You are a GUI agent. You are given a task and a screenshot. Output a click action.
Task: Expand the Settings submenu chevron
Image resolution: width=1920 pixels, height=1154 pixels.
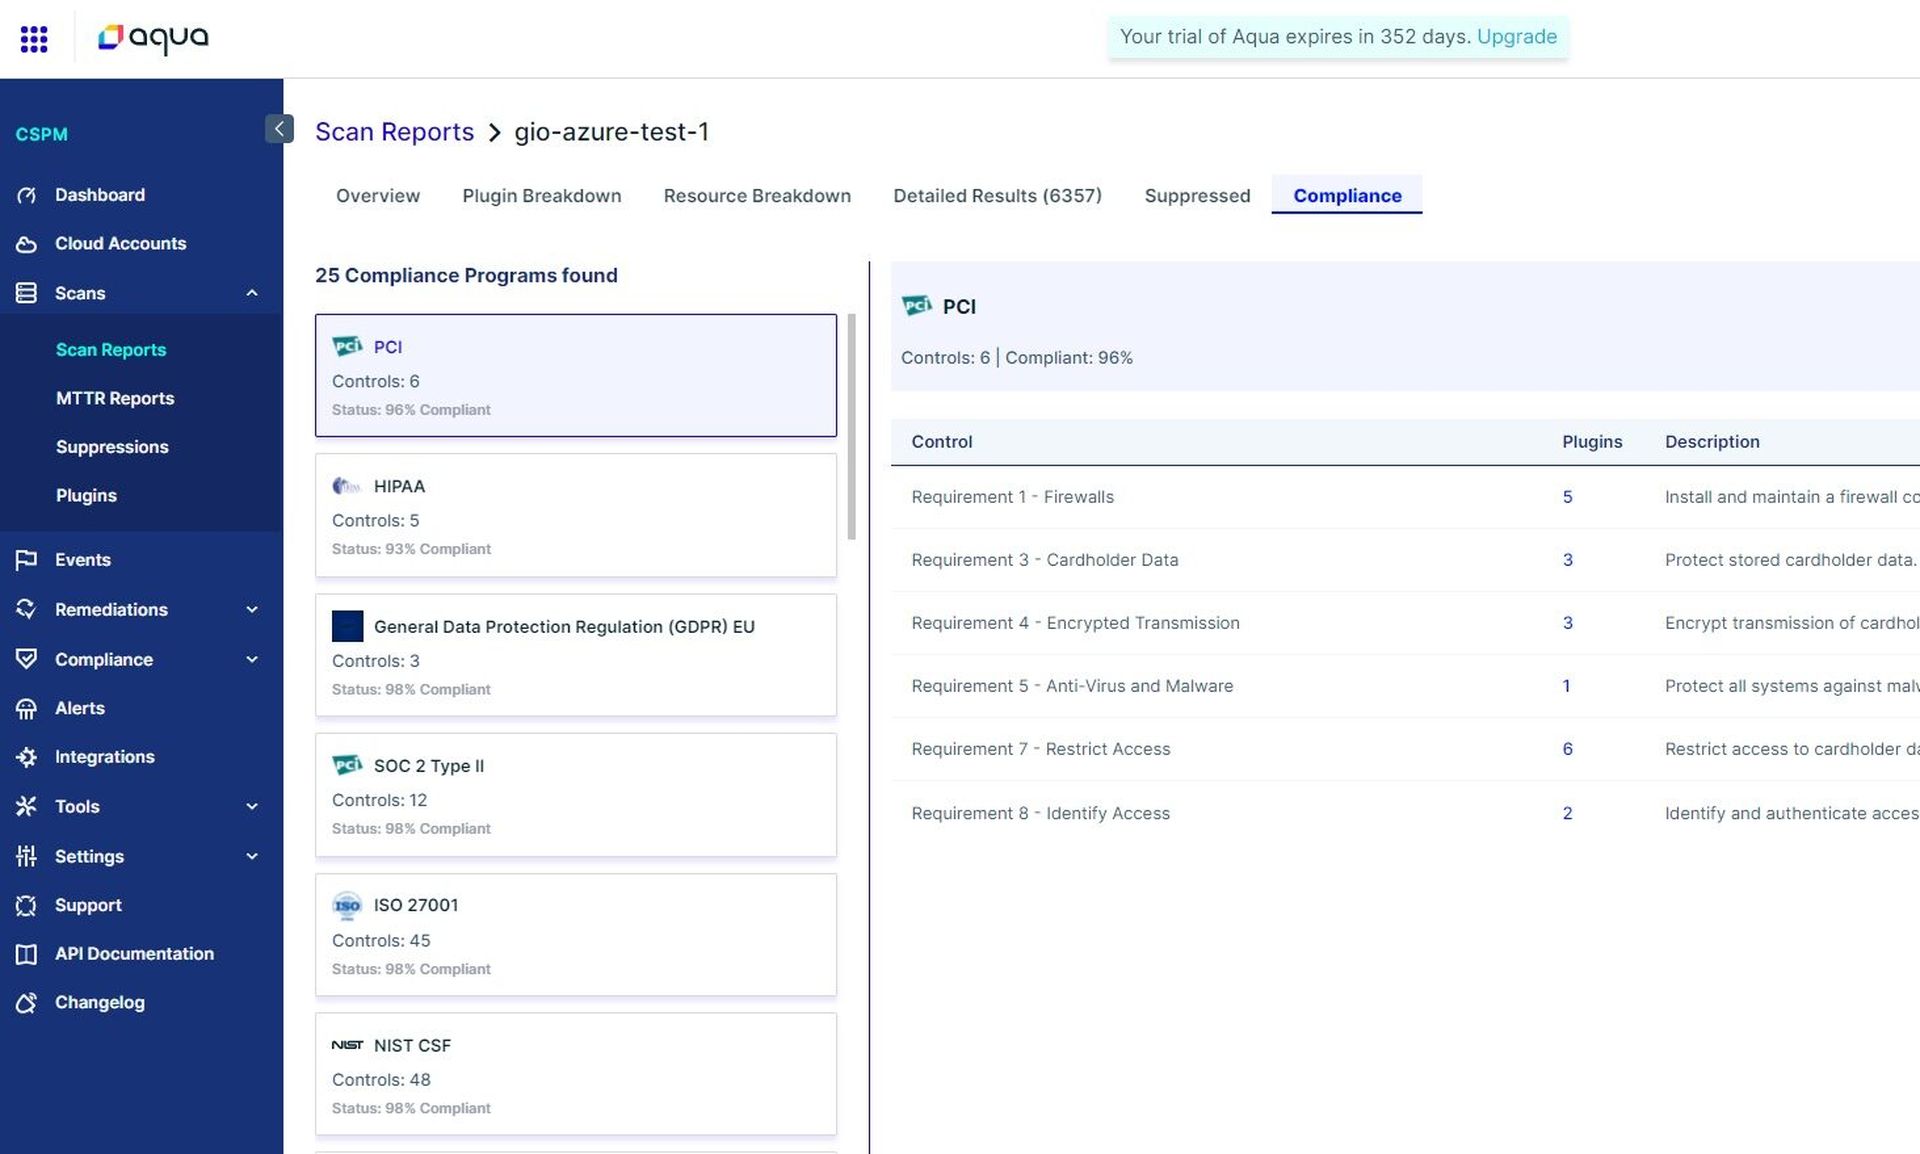252,856
